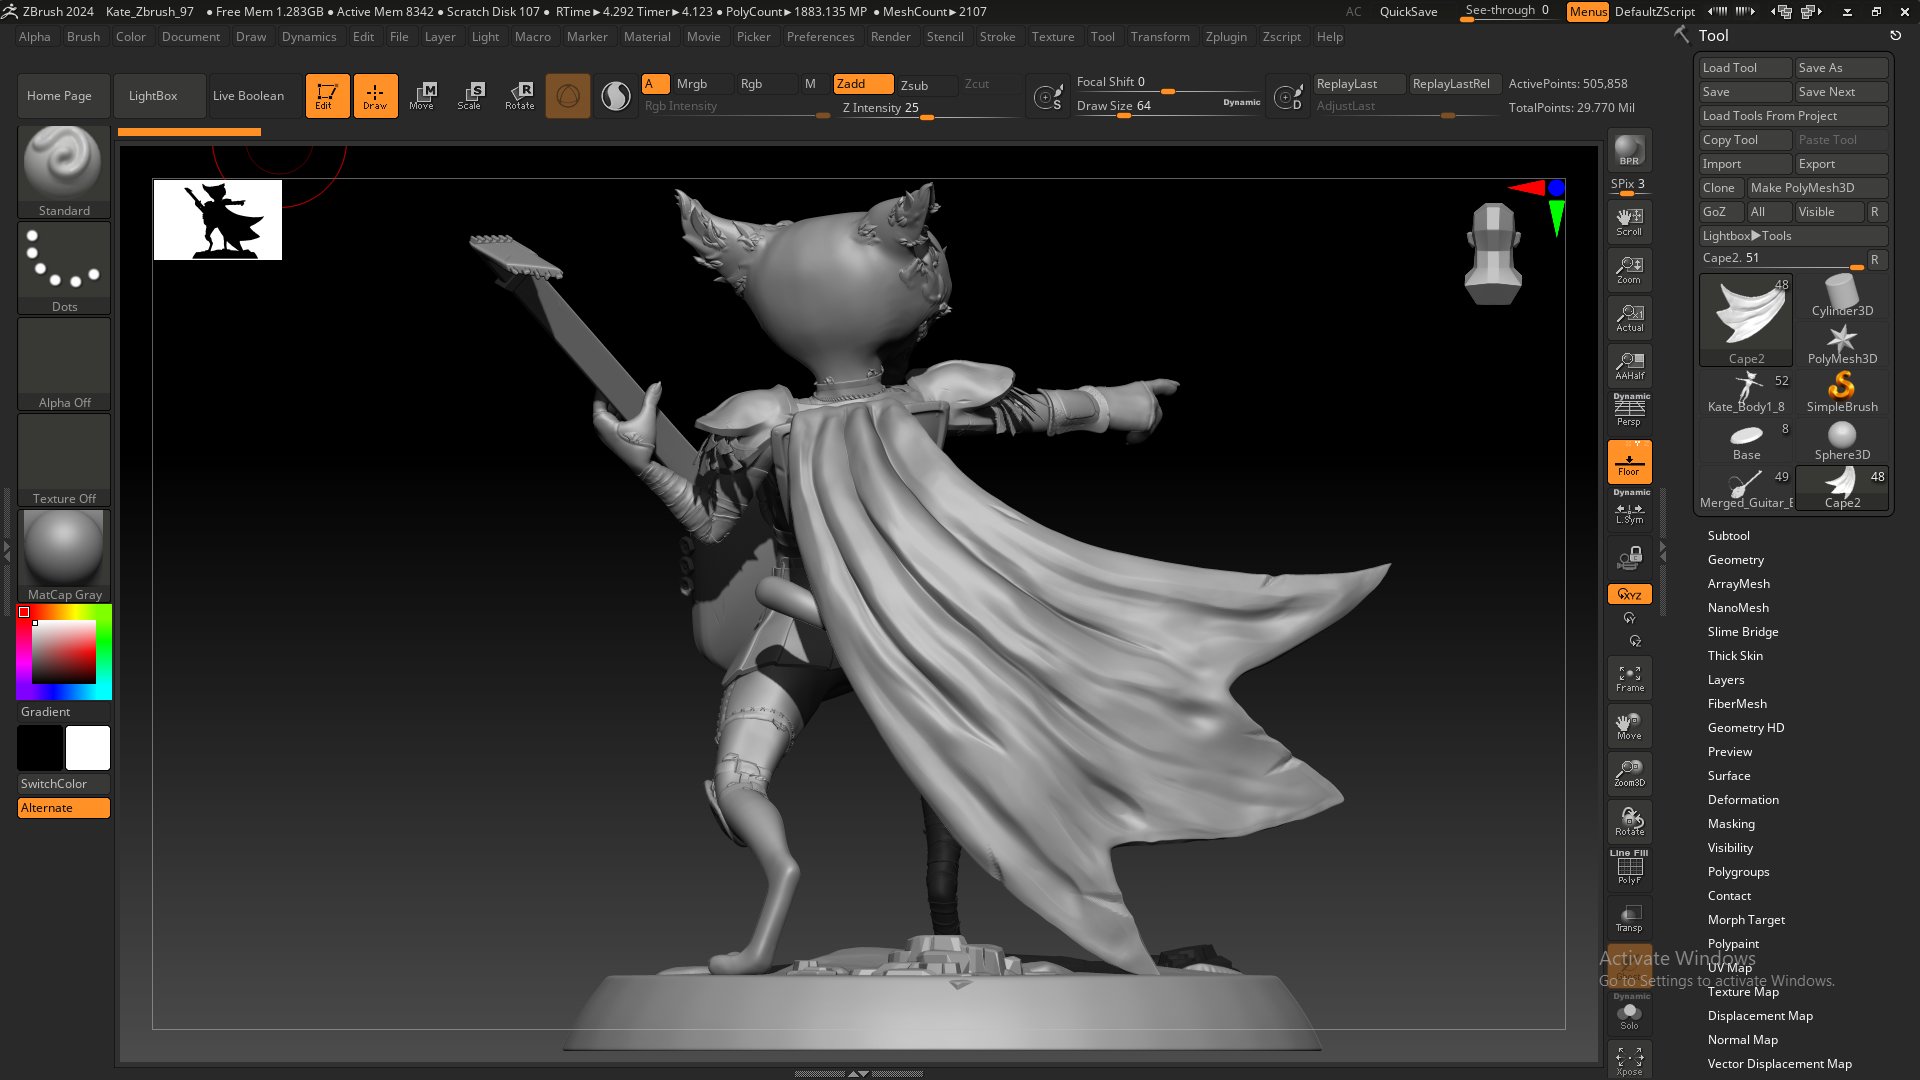The width and height of the screenshot is (1920, 1080).
Task: Click the silhouette thumbnail preview
Action: pyautogui.click(x=218, y=220)
